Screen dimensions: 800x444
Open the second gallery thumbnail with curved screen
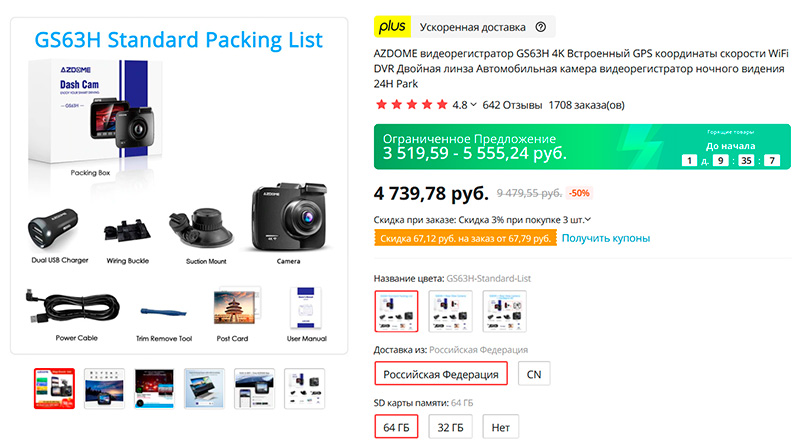pyautogui.click(x=104, y=388)
